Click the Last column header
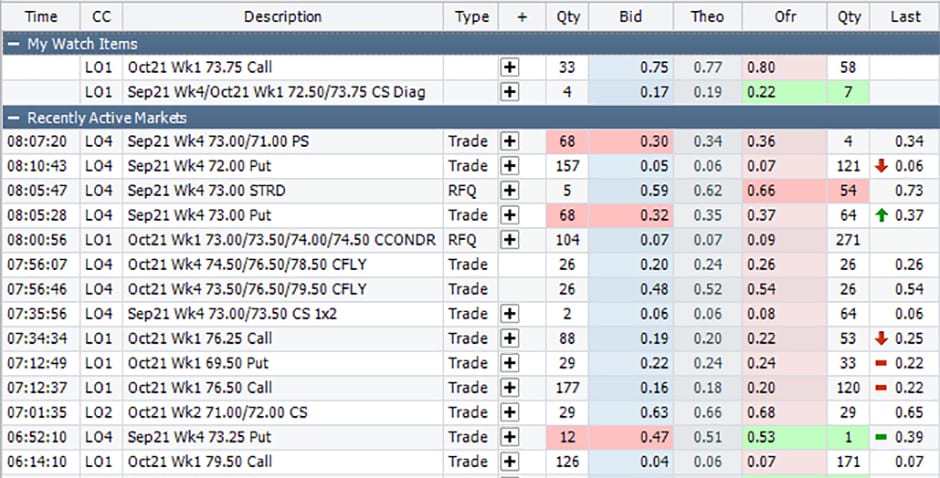Image resolution: width=940 pixels, height=478 pixels. tap(904, 17)
